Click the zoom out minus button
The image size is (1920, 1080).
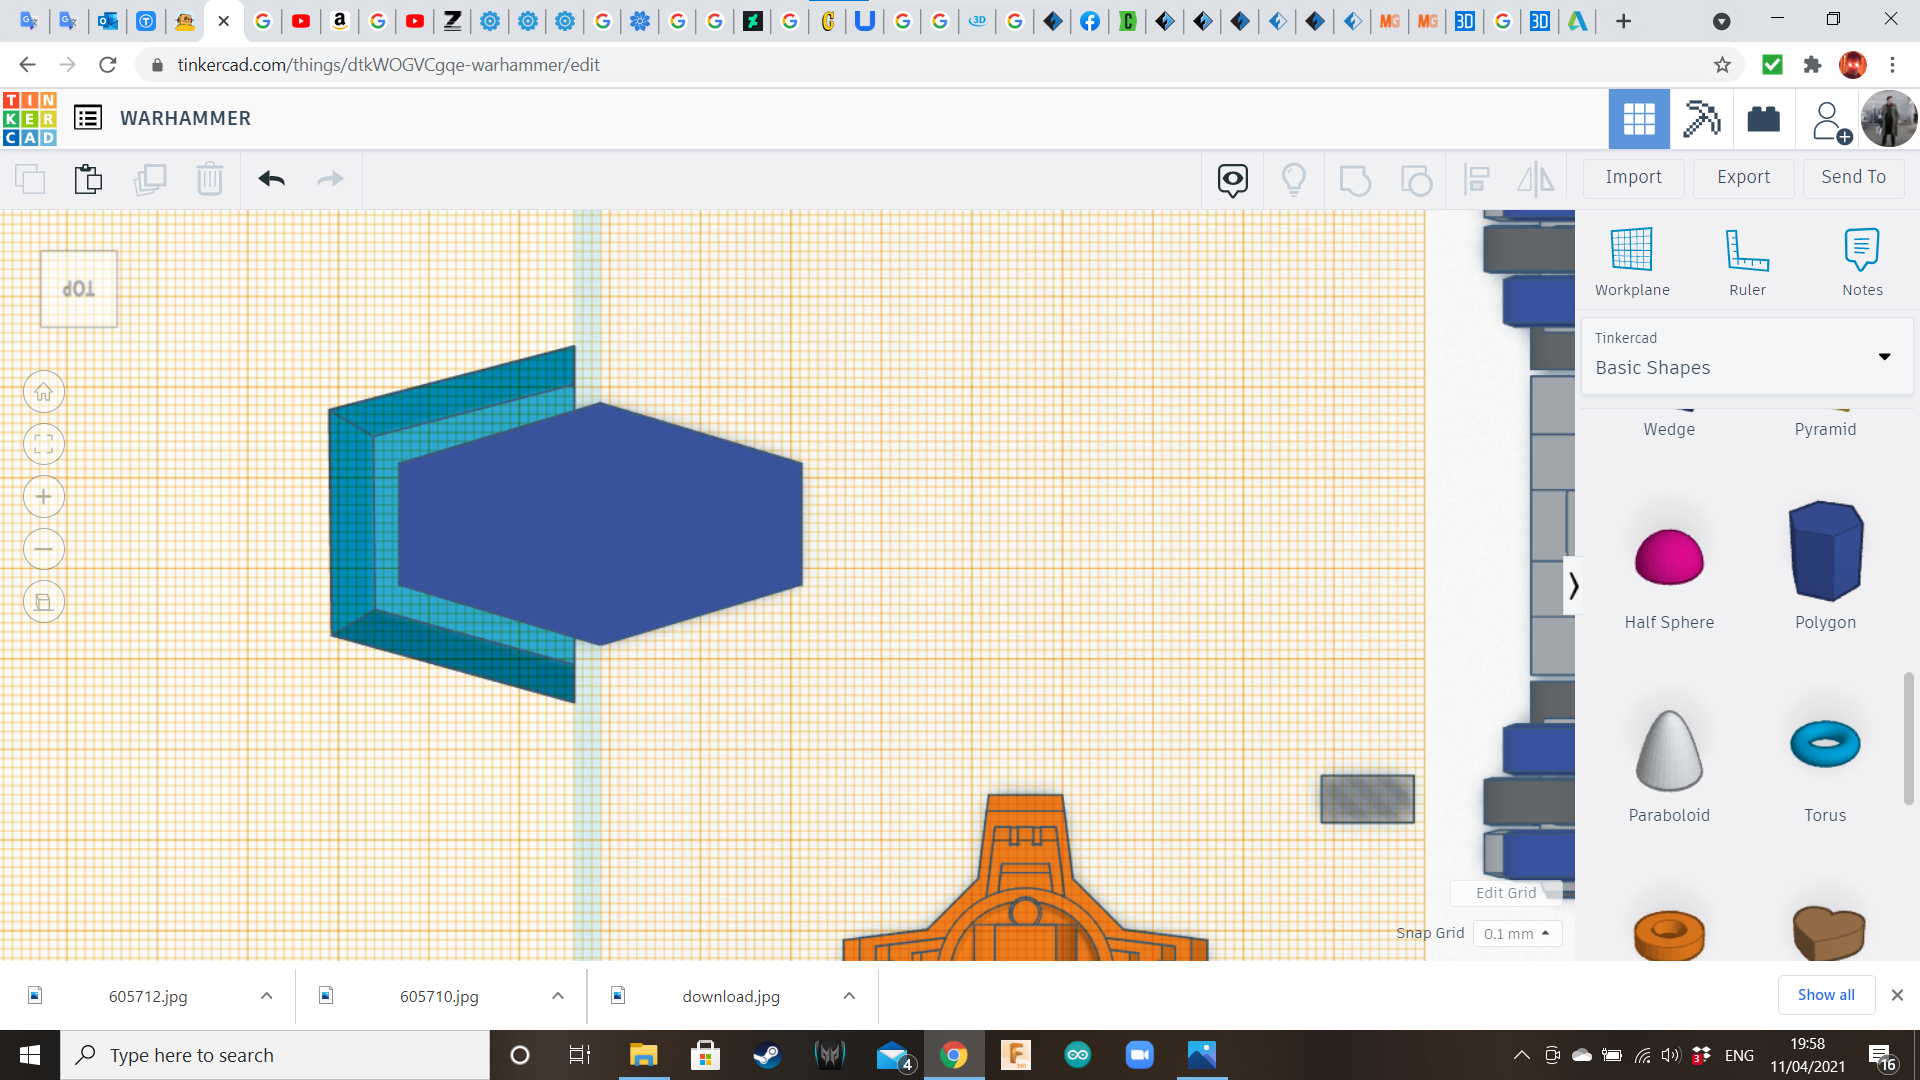click(44, 549)
